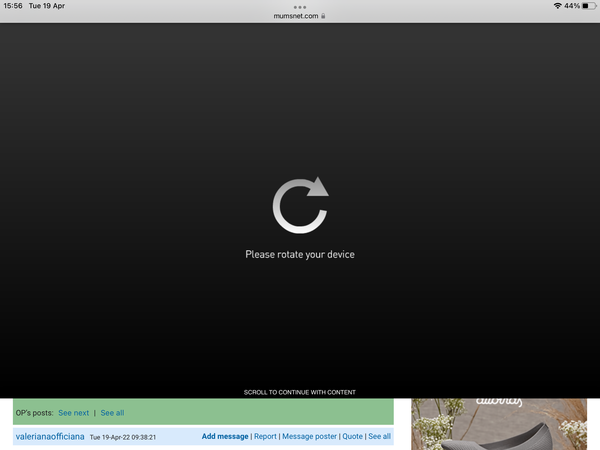The image size is (600, 450).
Task: Tap the circular rotate arrow icon
Action: tap(300, 205)
